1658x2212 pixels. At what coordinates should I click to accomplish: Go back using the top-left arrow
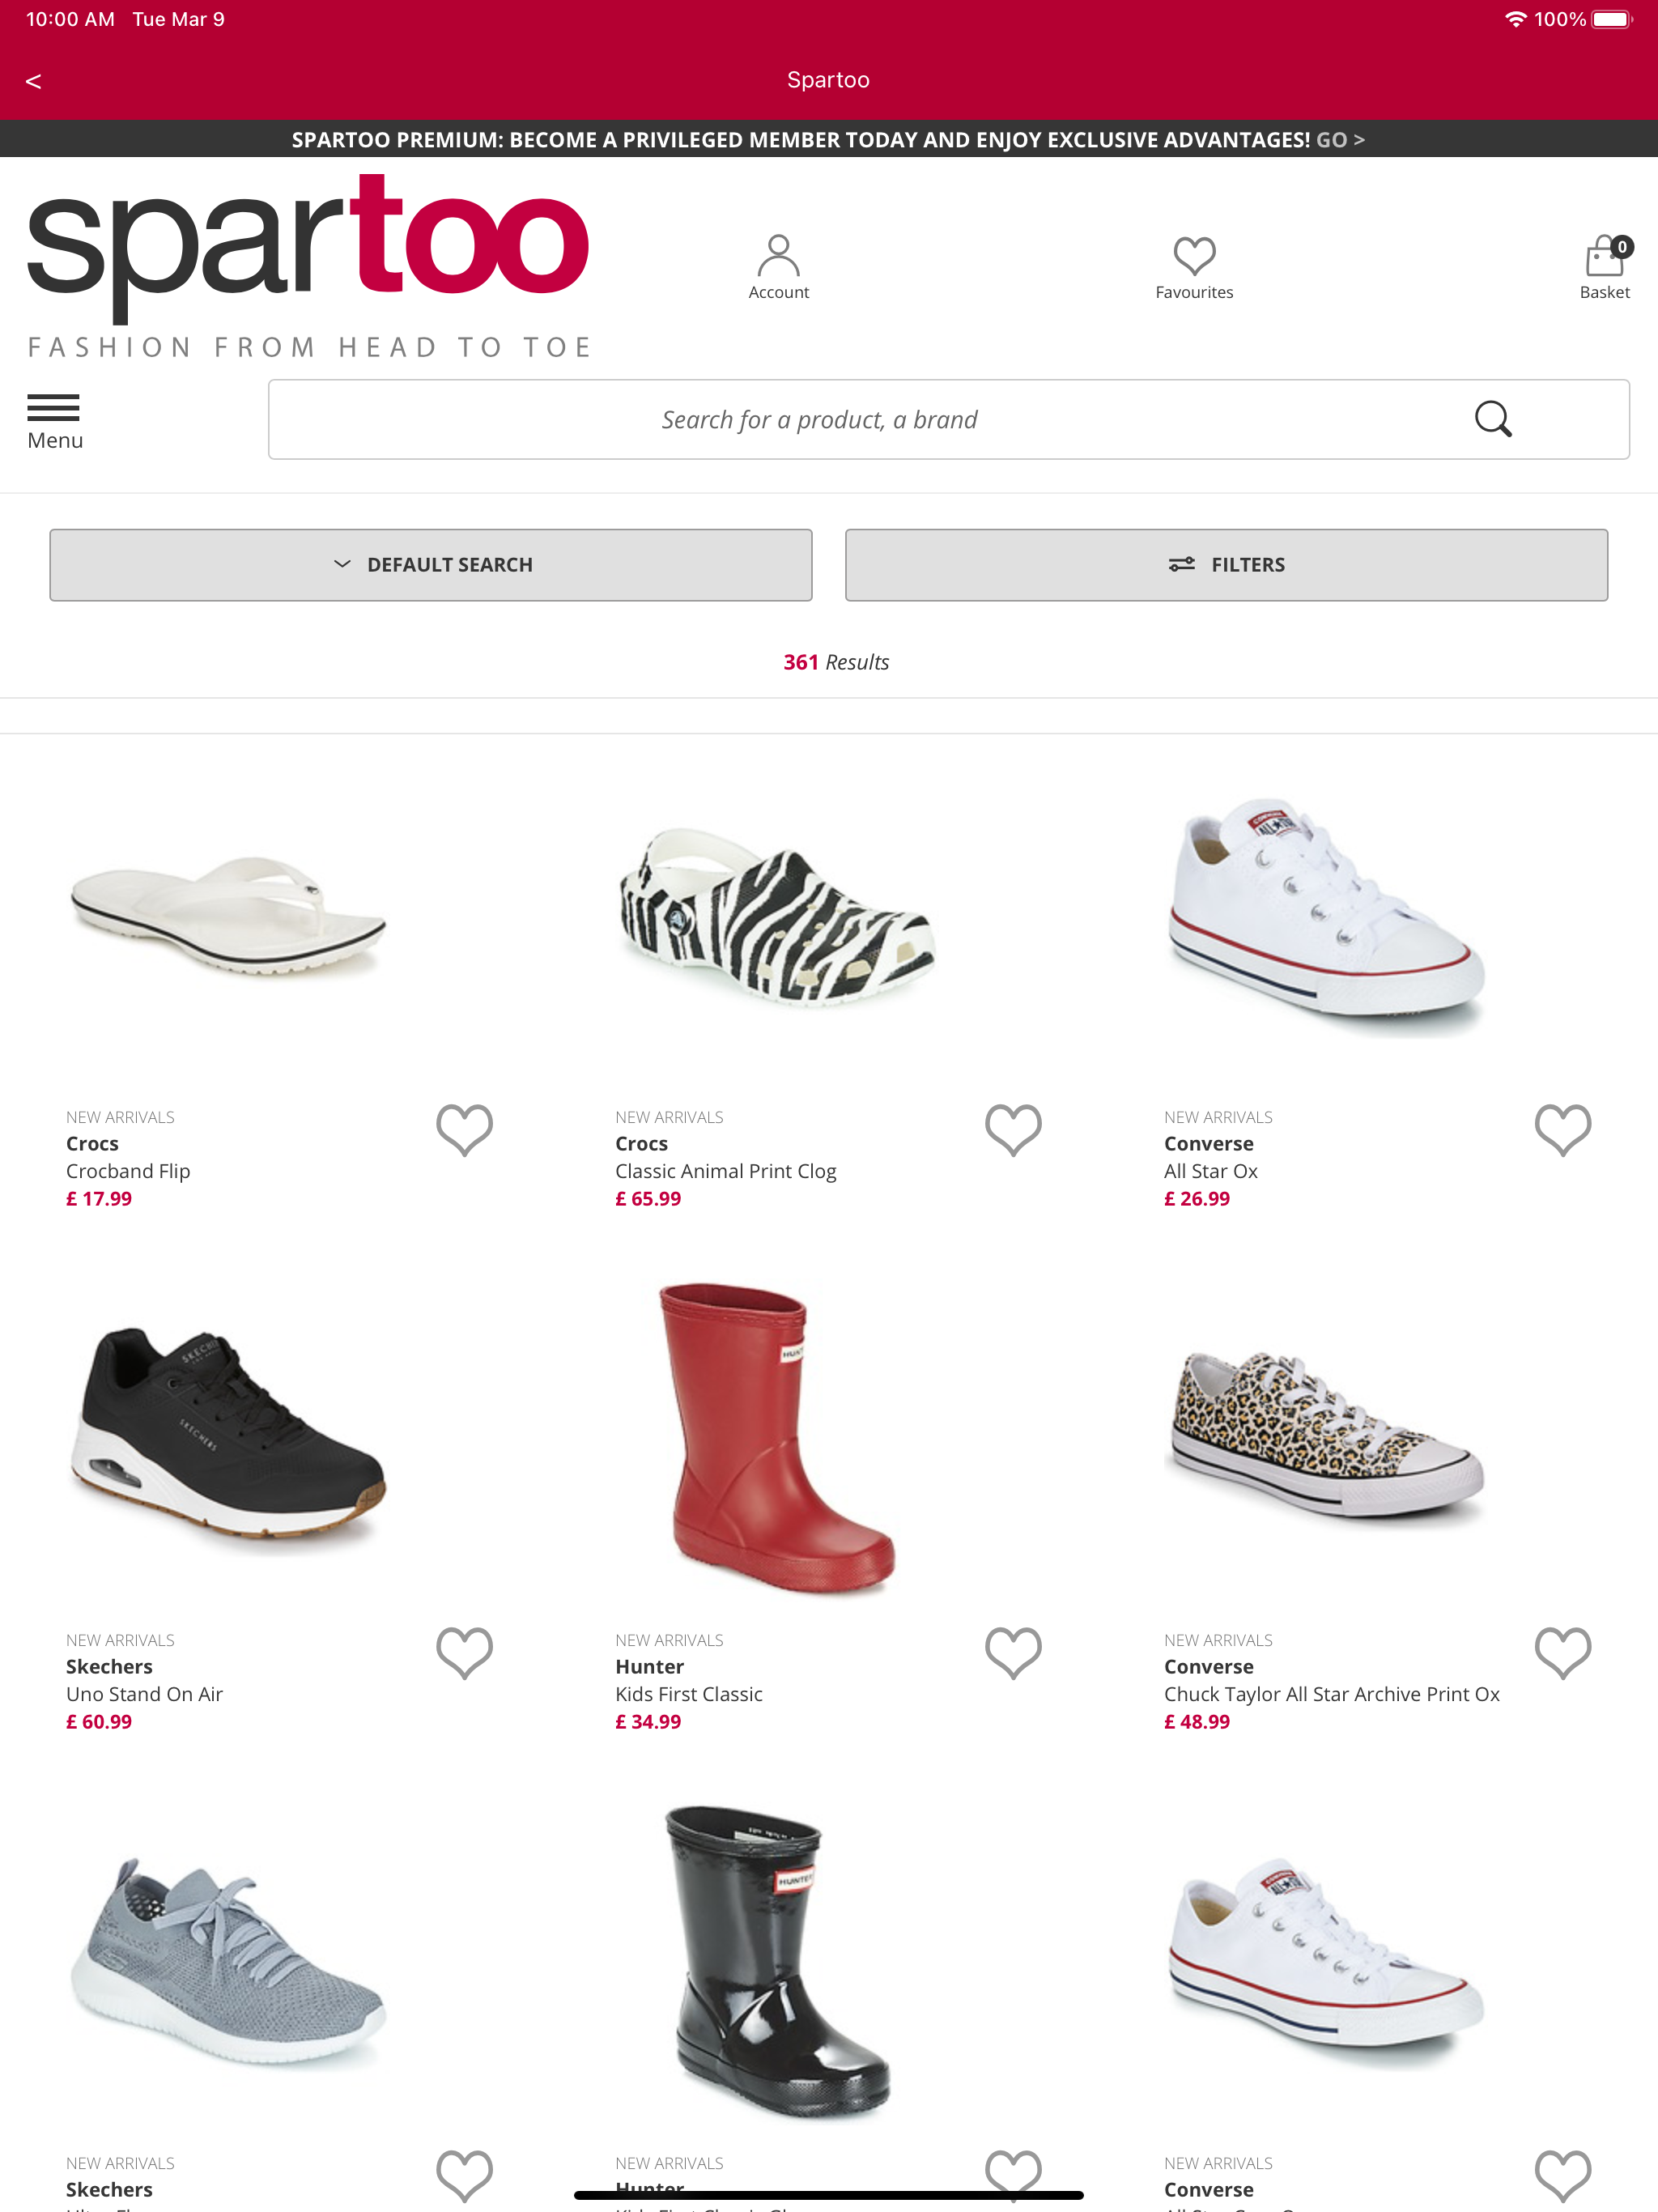[33, 81]
